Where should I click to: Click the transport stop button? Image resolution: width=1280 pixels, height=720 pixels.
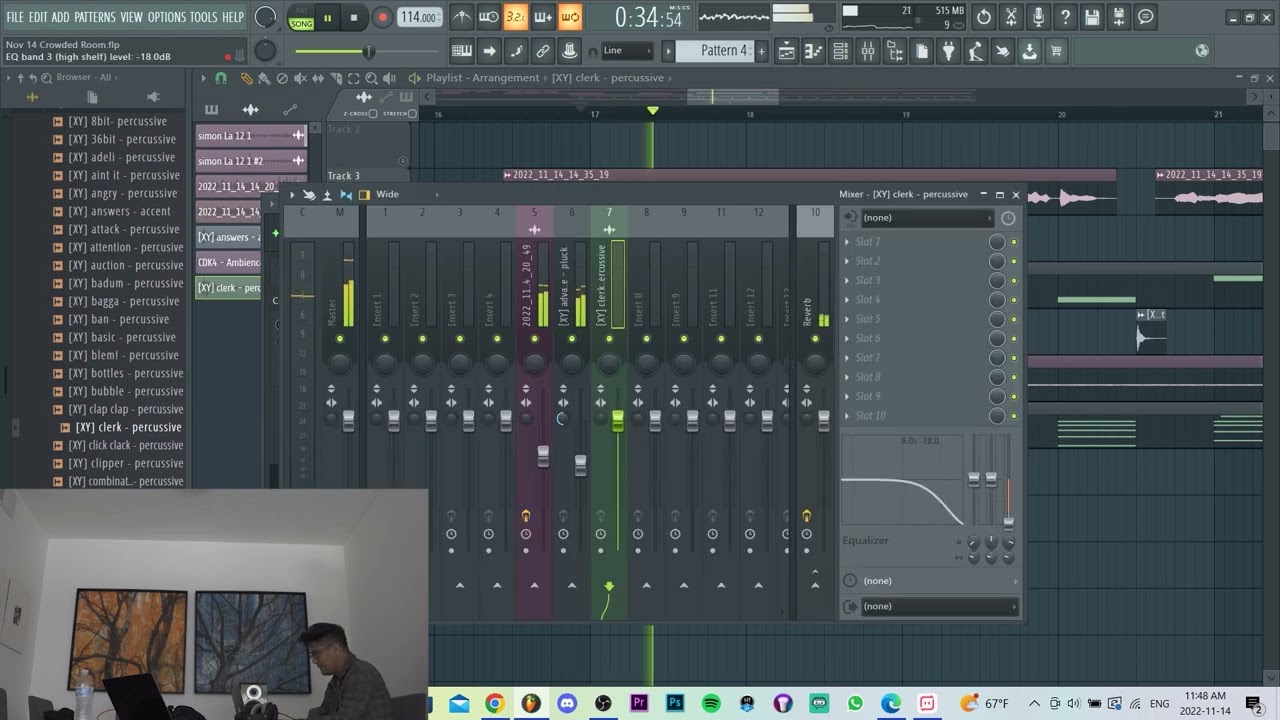click(354, 17)
